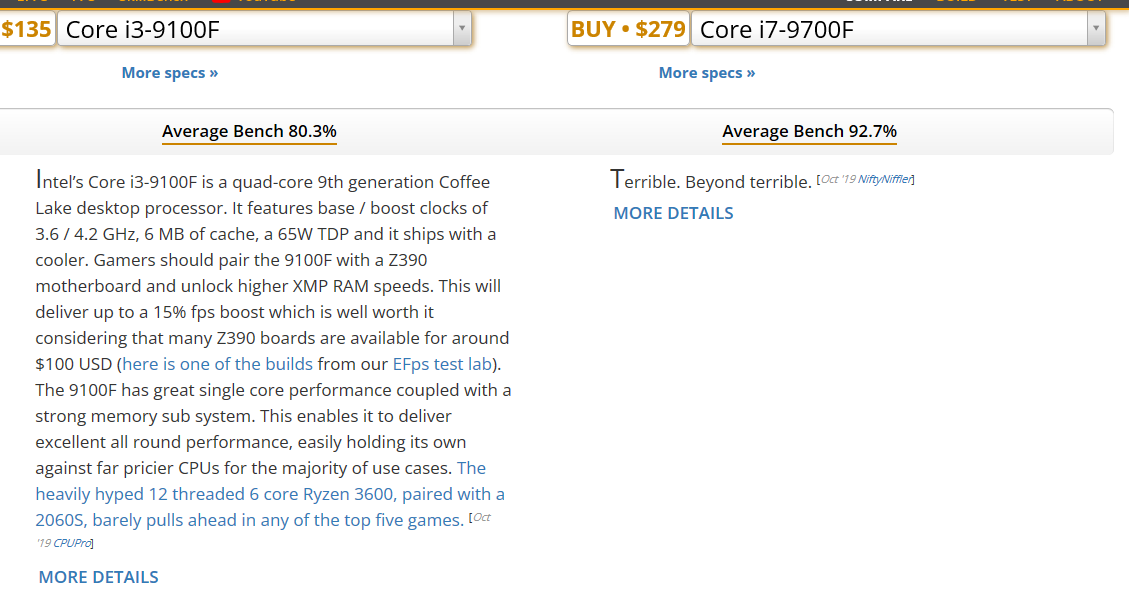Open the heavily hyped Ryzen 3600 link
The height and width of the screenshot is (595, 1129).
click(270, 494)
